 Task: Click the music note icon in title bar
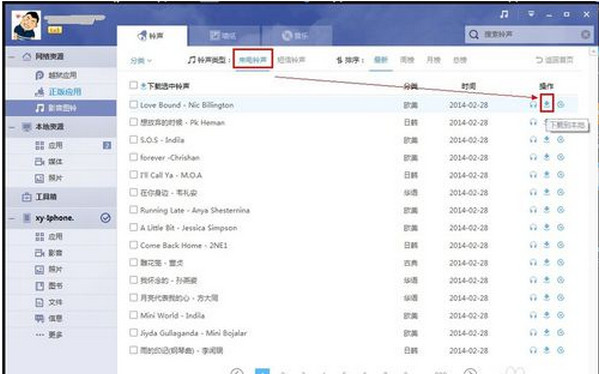click(x=504, y=15)
